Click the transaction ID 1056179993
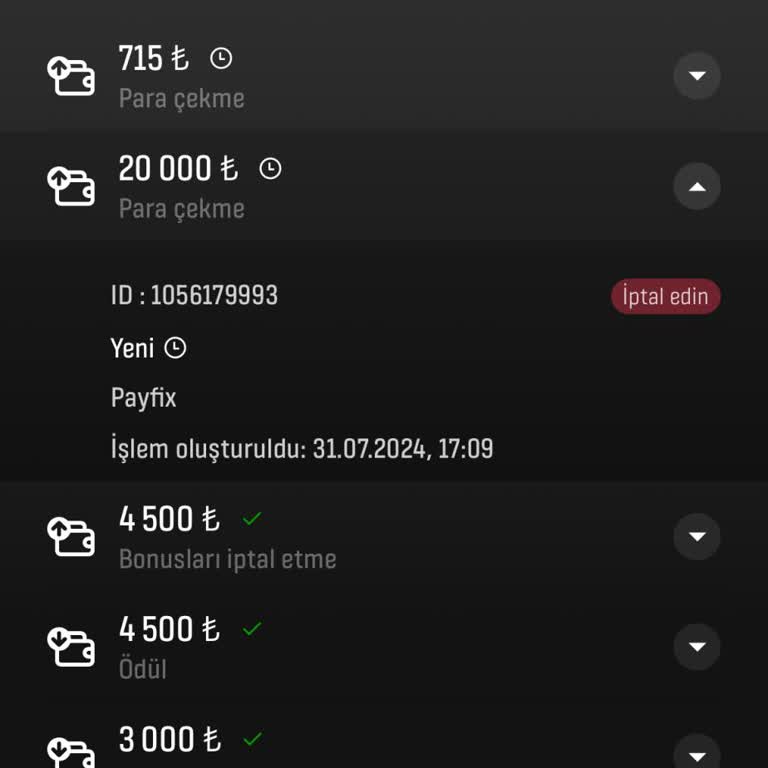Image resolution: width=768 pixels, height=768 pixels. pyautogui.click(x=194, y=296)
